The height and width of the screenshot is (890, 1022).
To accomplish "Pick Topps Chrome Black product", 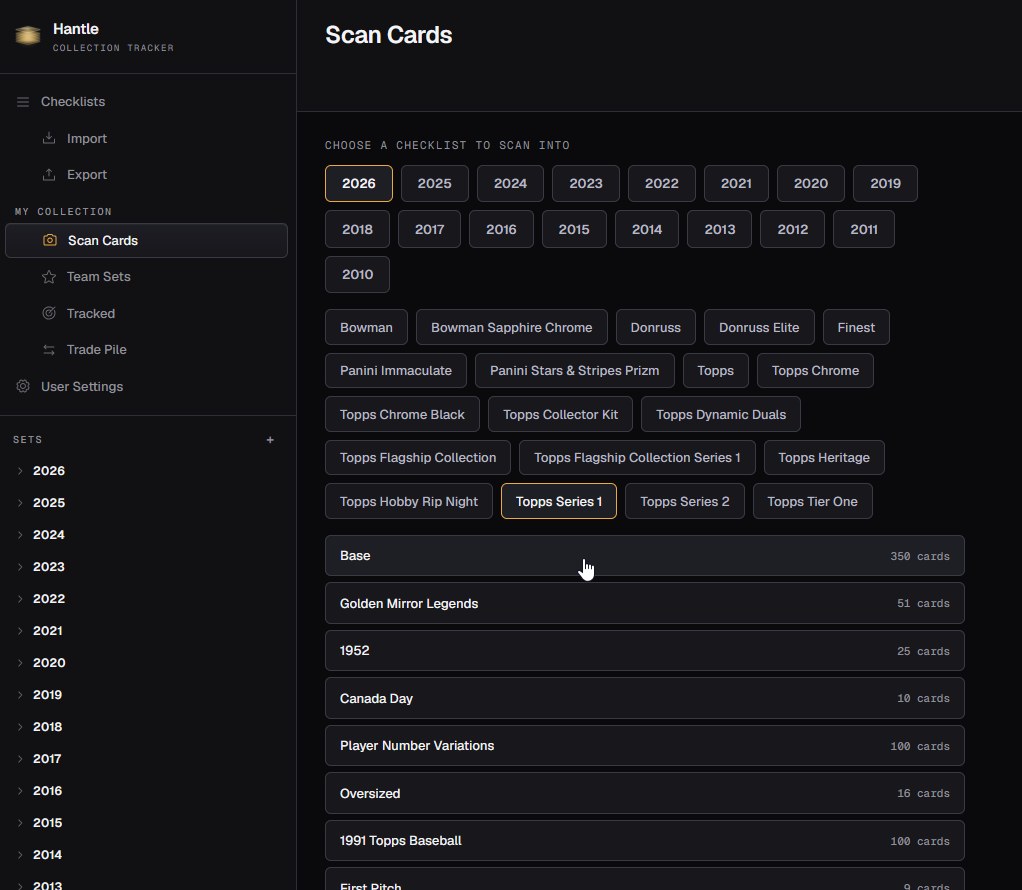I will click(x=402, y=414).
